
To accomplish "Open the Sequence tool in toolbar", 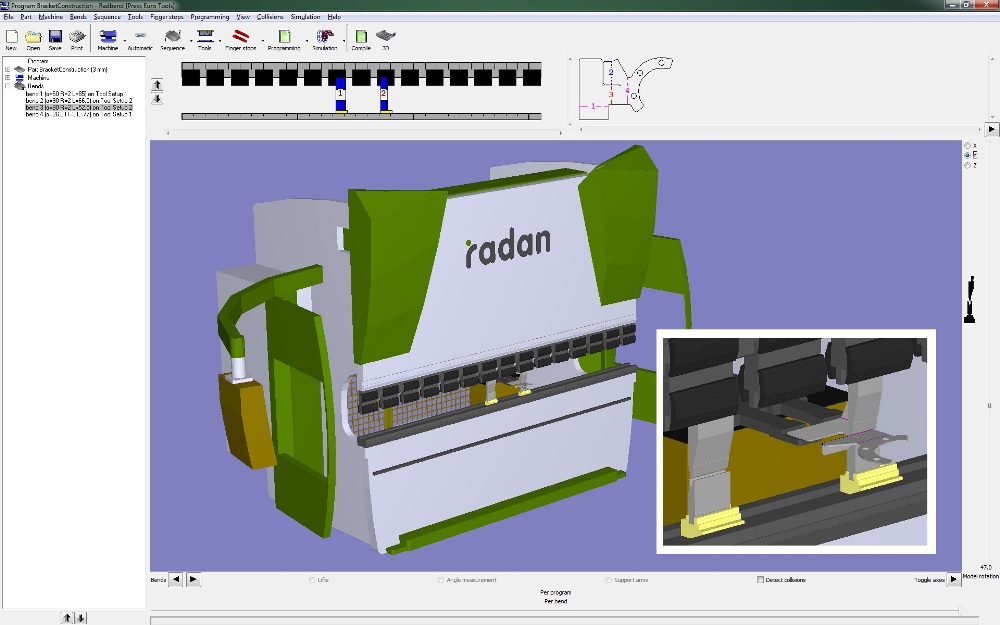I will [x=172, y=37].
